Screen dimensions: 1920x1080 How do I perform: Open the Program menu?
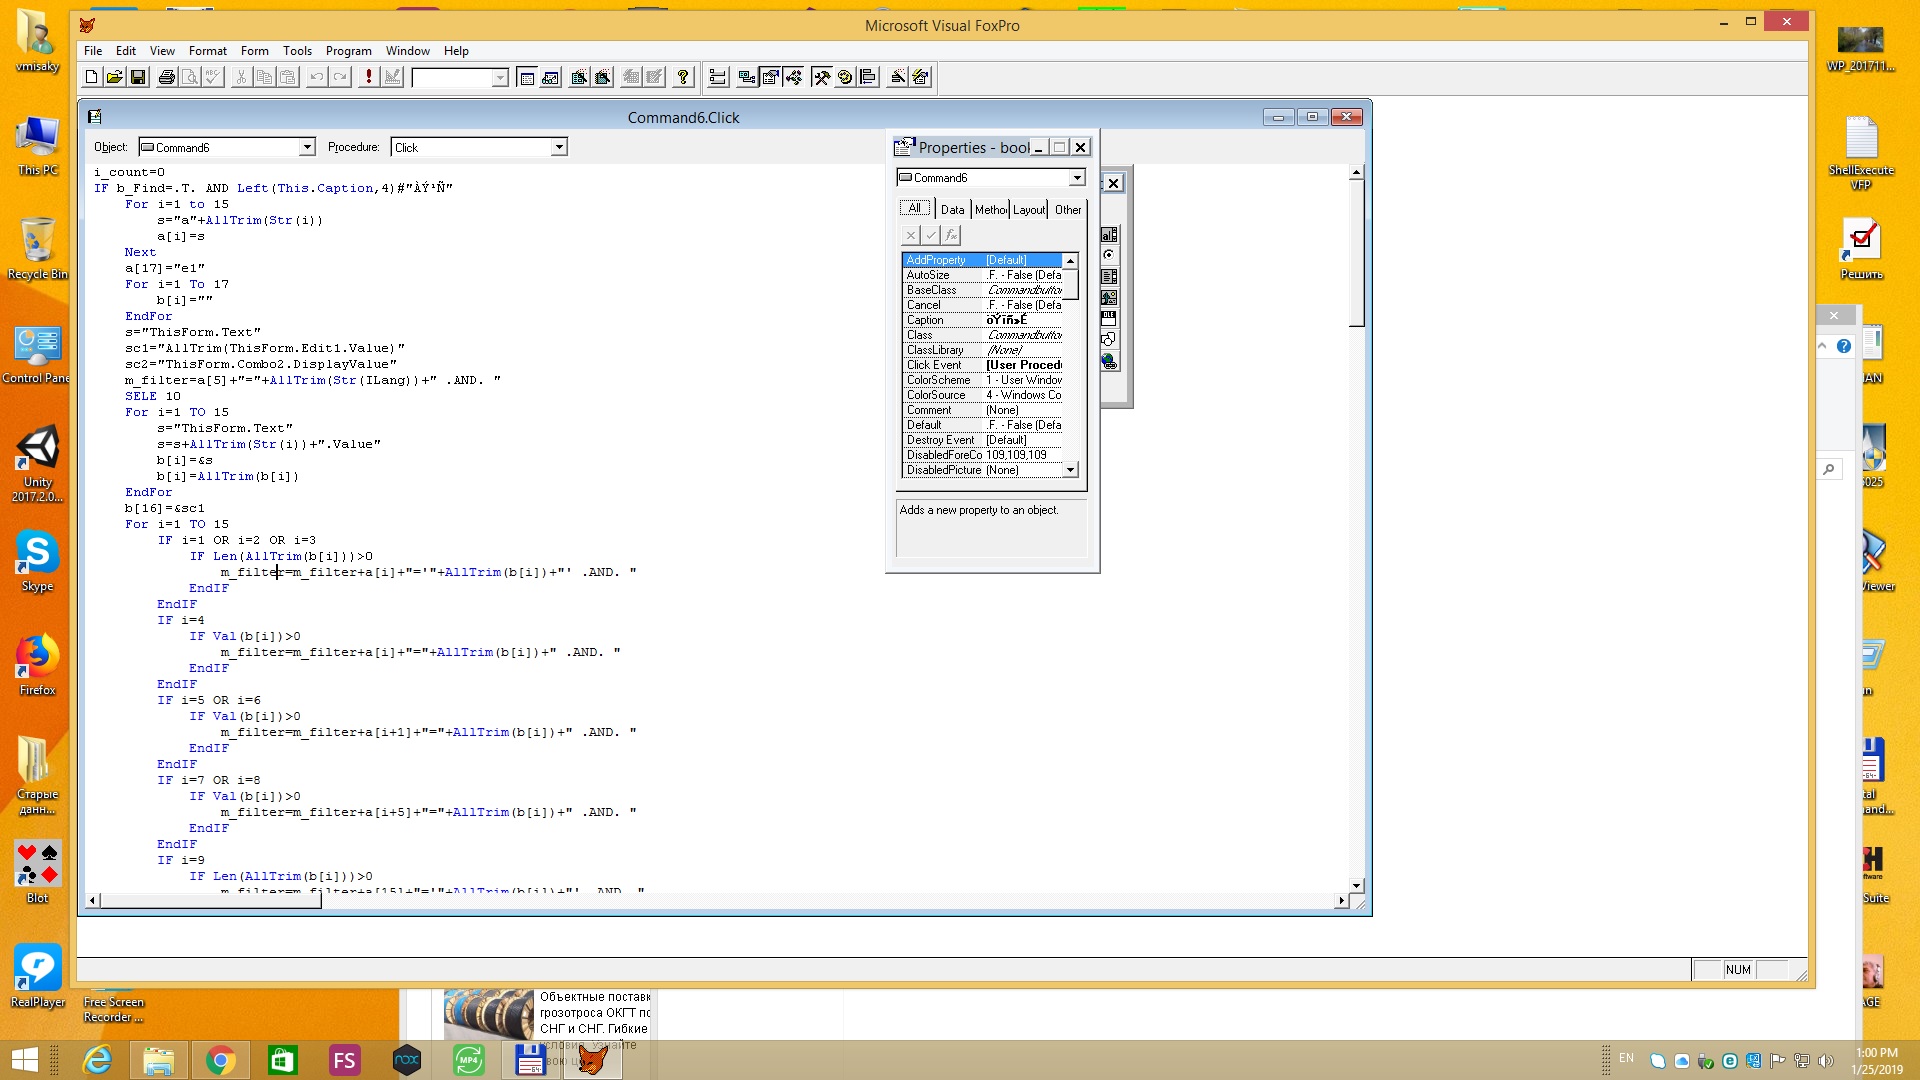(x=348, y=51)
